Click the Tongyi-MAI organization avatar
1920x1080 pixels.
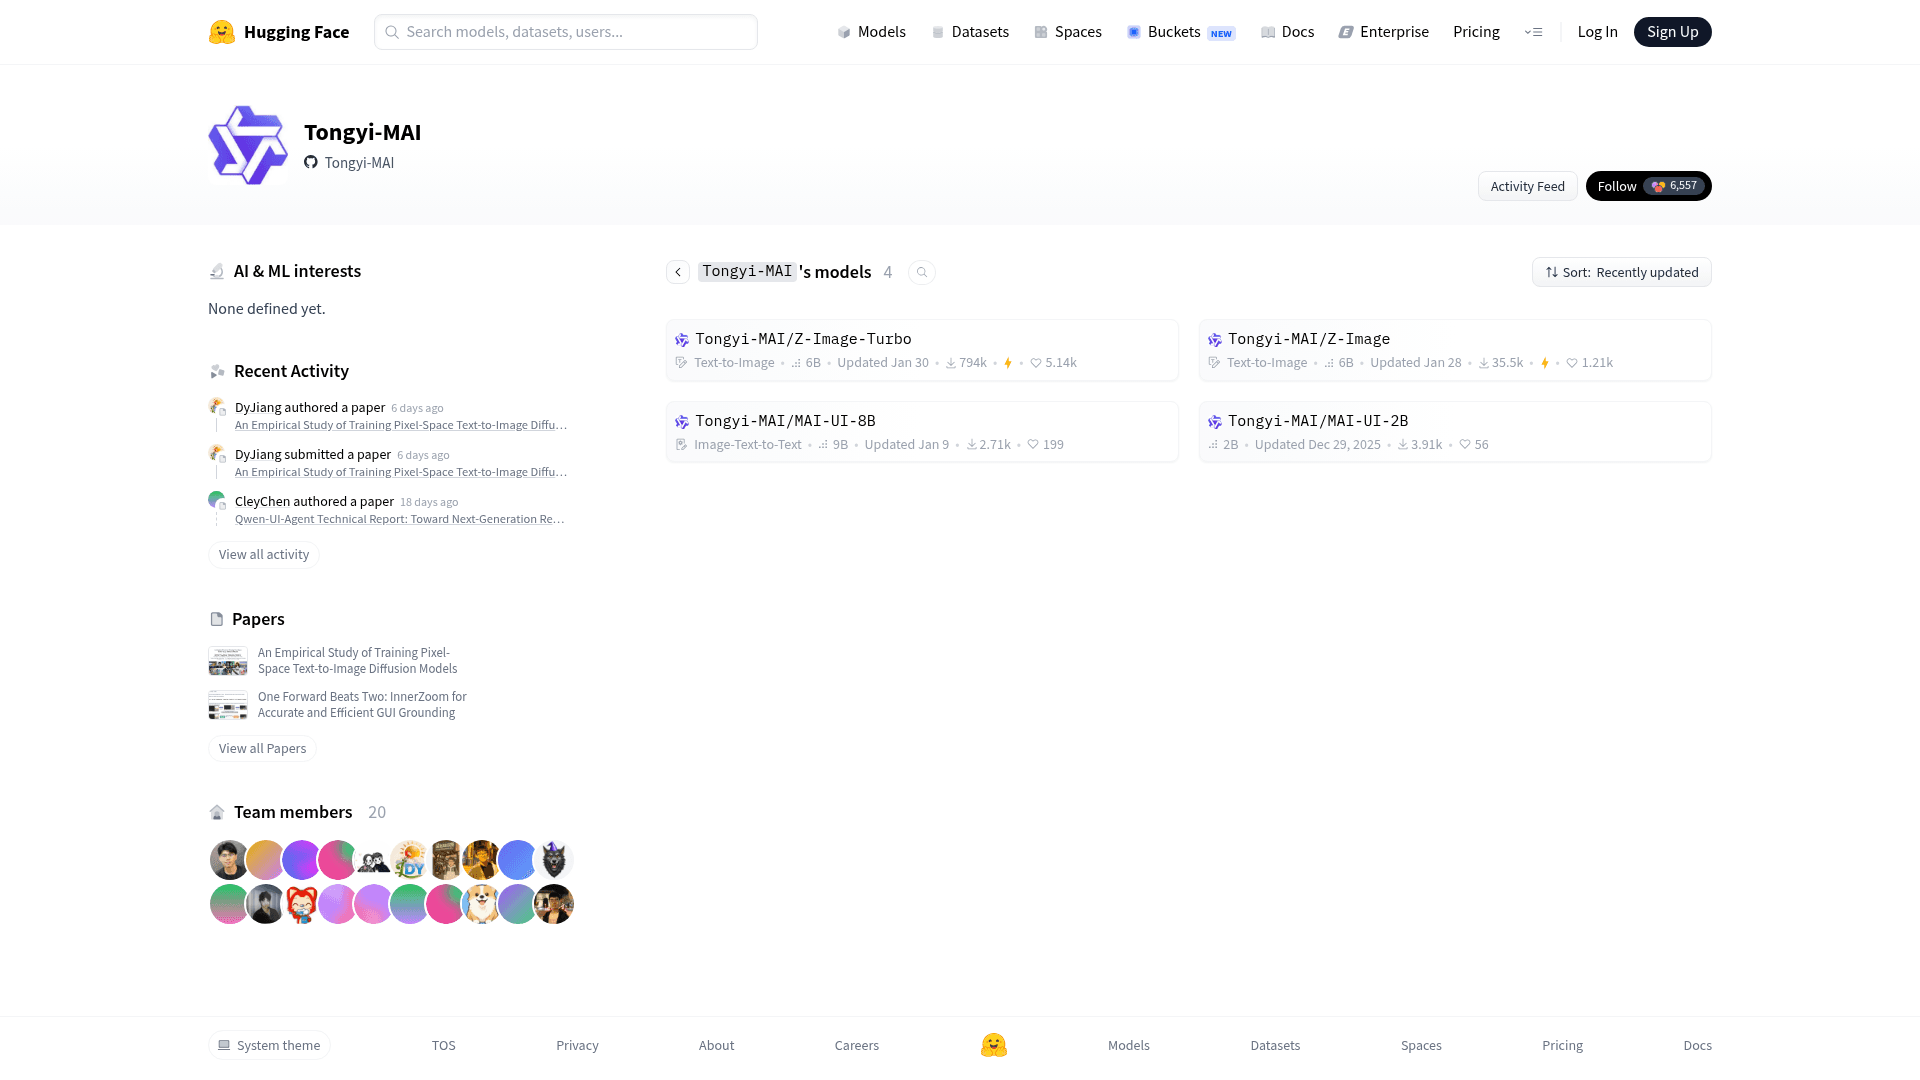coord(248,146)
